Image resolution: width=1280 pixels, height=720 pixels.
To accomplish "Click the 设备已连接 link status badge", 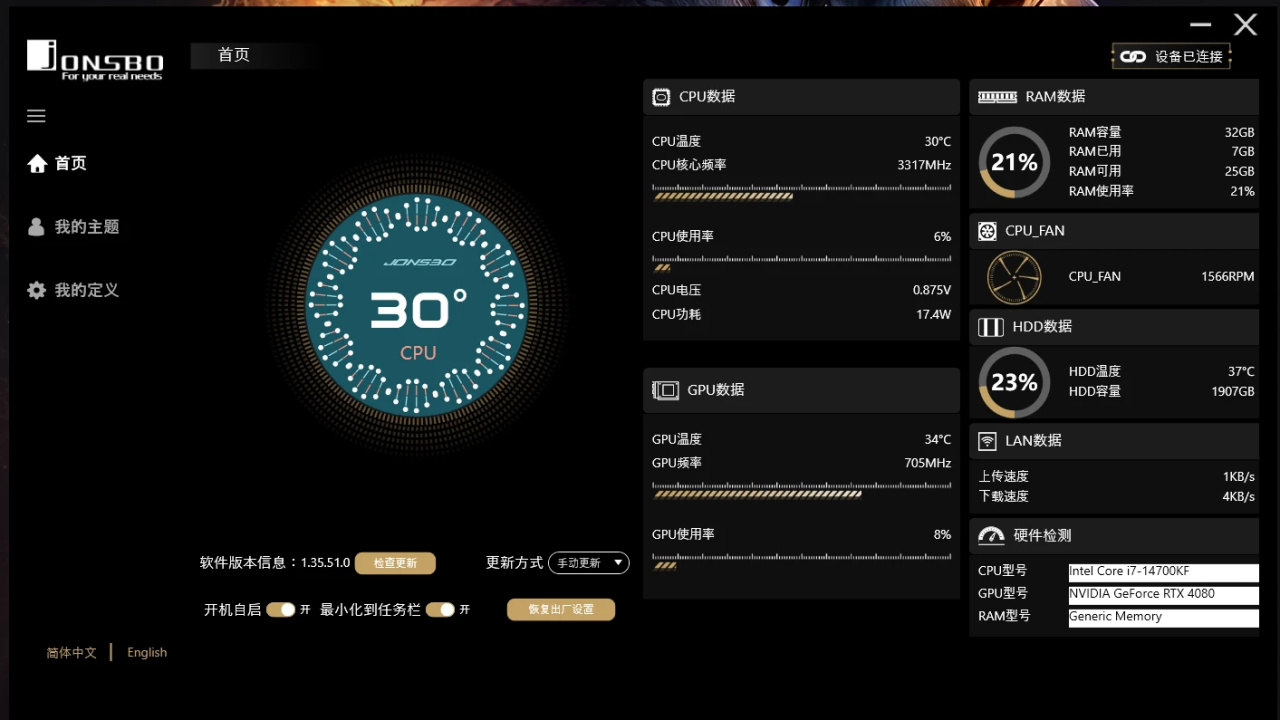I will 1171,56.
